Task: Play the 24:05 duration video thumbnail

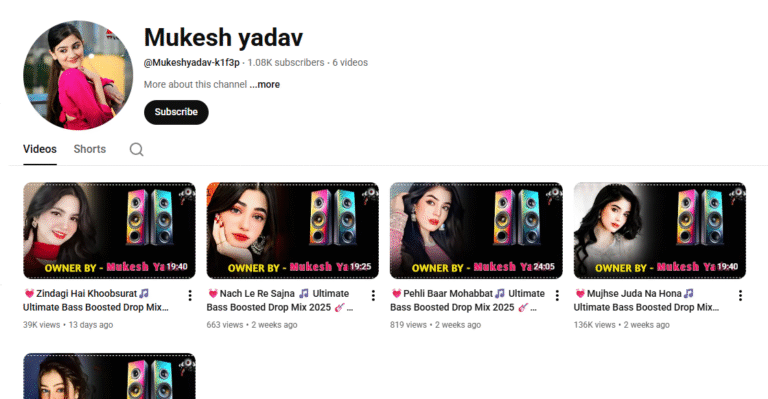Action: tap(476, 231)
